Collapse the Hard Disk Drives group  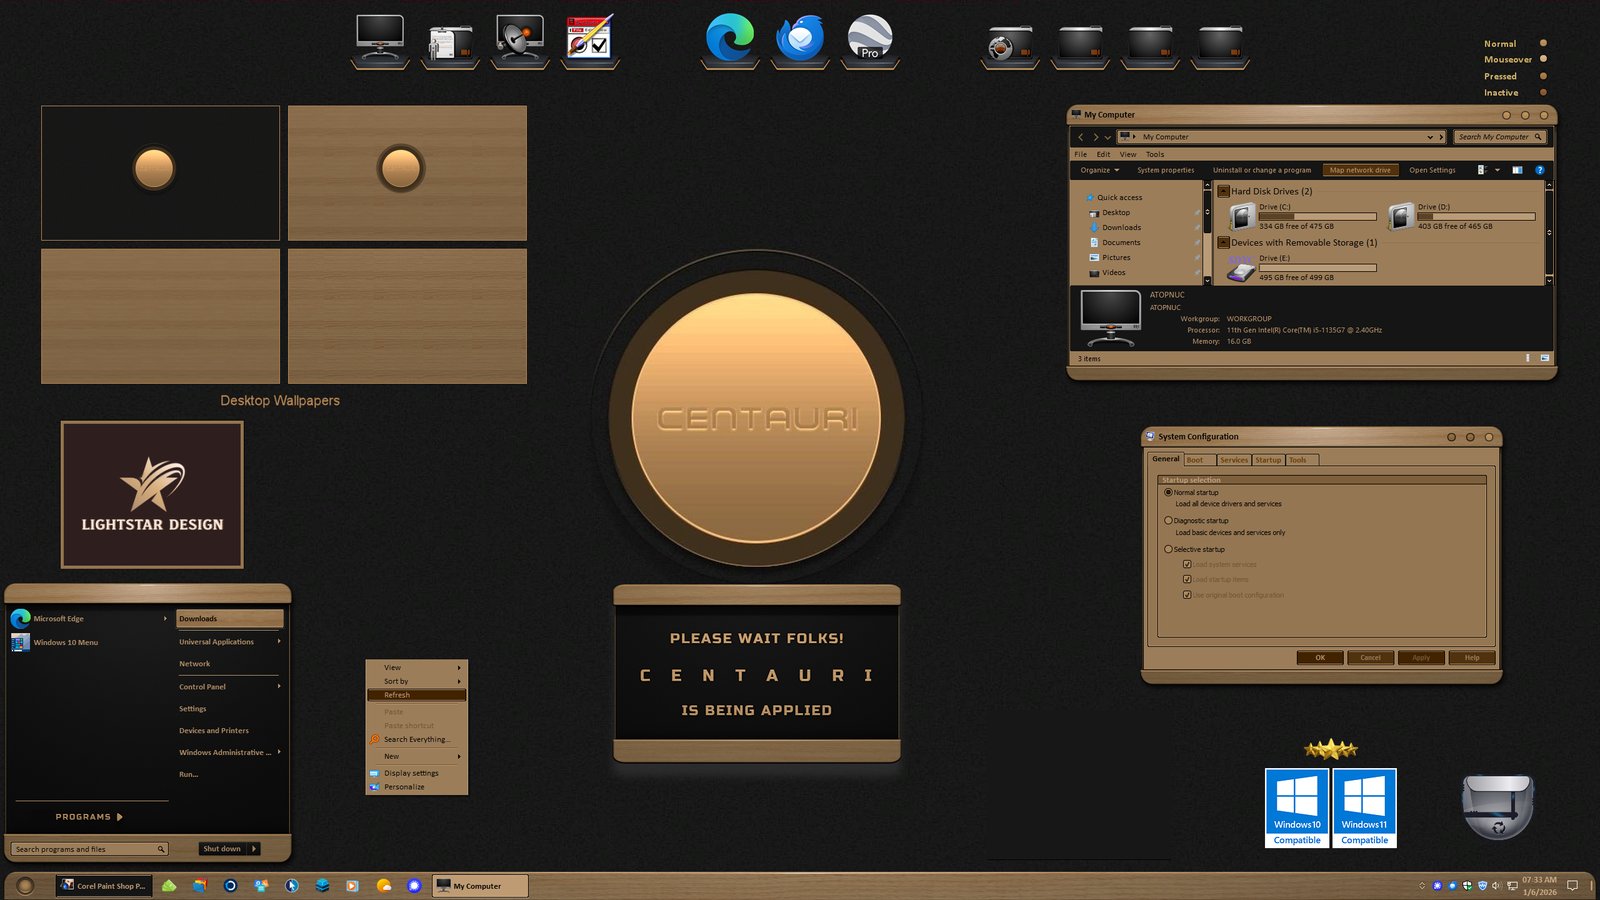[1223, 191]
